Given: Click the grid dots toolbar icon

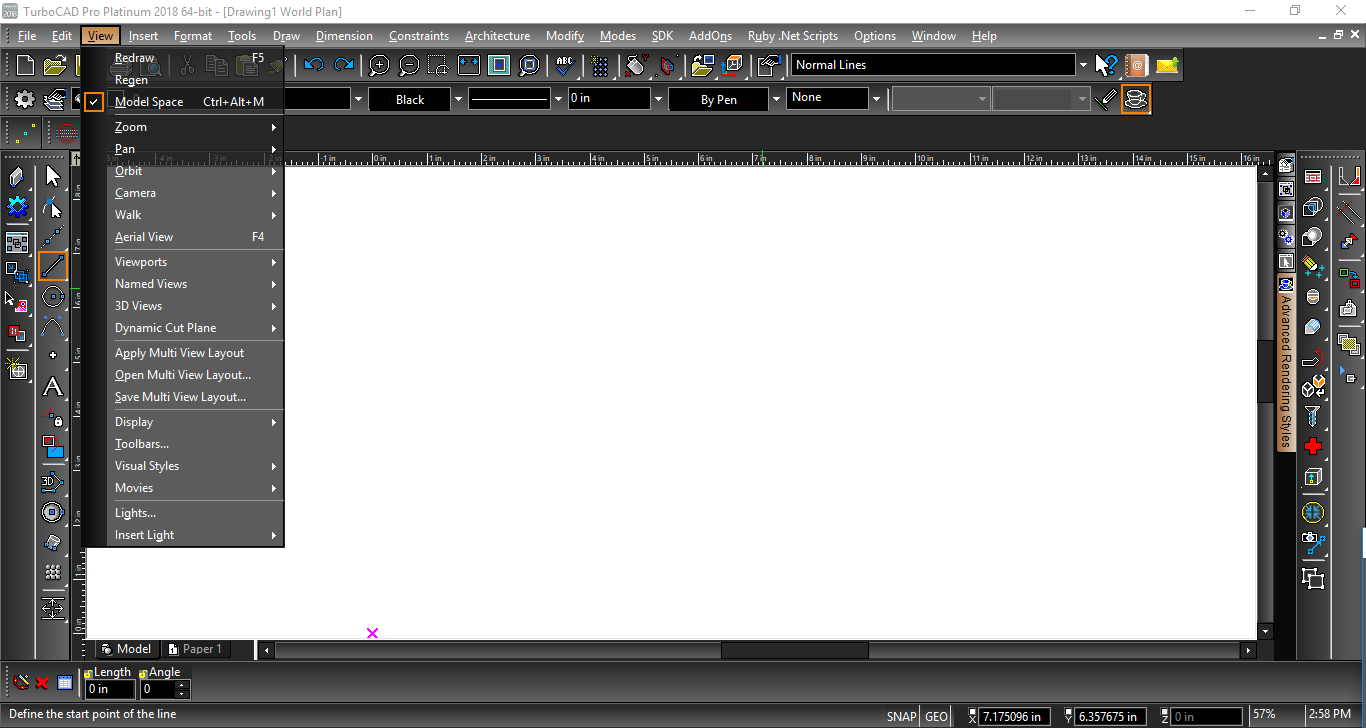Looking at the screenshot, I should pos(599,66).
